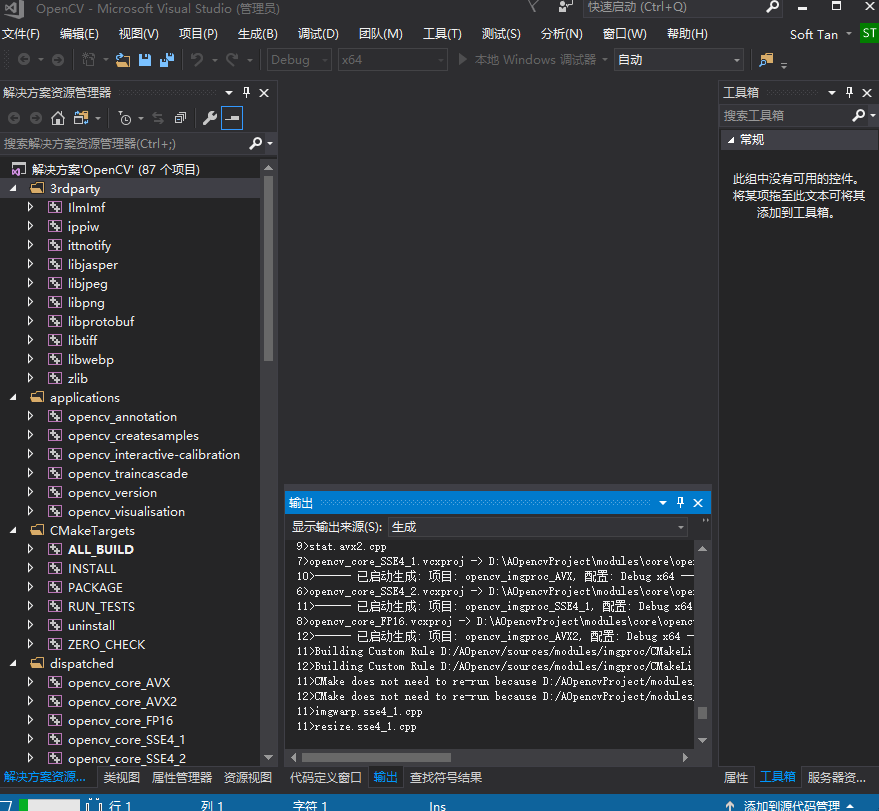Expand the libjpeg project node

30,283
